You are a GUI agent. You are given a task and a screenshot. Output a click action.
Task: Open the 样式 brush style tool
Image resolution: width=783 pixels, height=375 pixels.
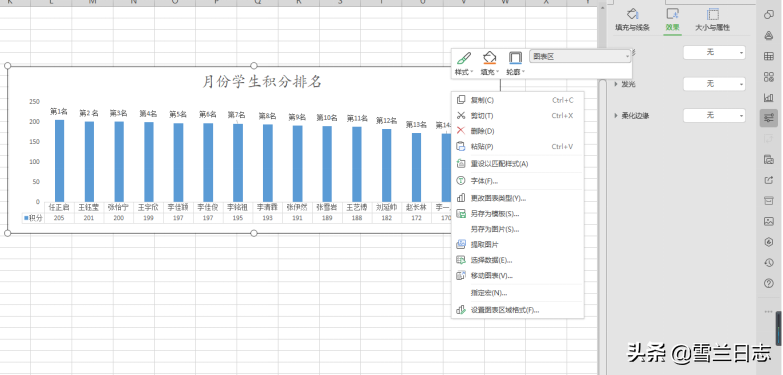464,63
